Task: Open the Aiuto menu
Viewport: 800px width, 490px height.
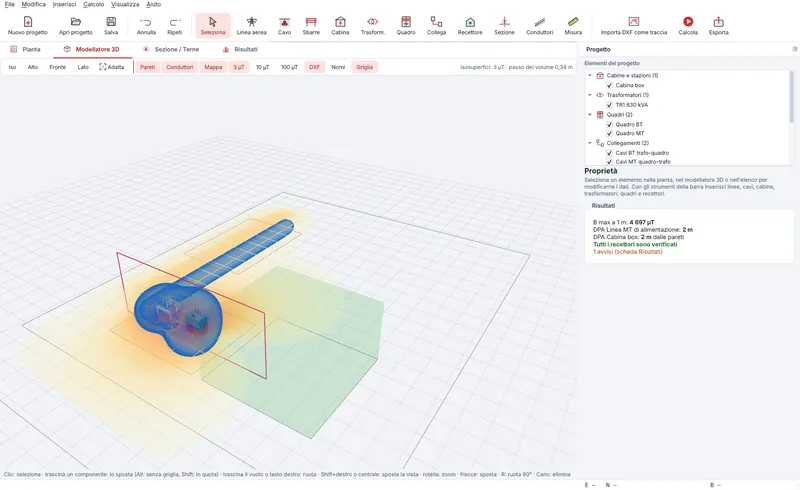Action: click(x=154, y=4)
